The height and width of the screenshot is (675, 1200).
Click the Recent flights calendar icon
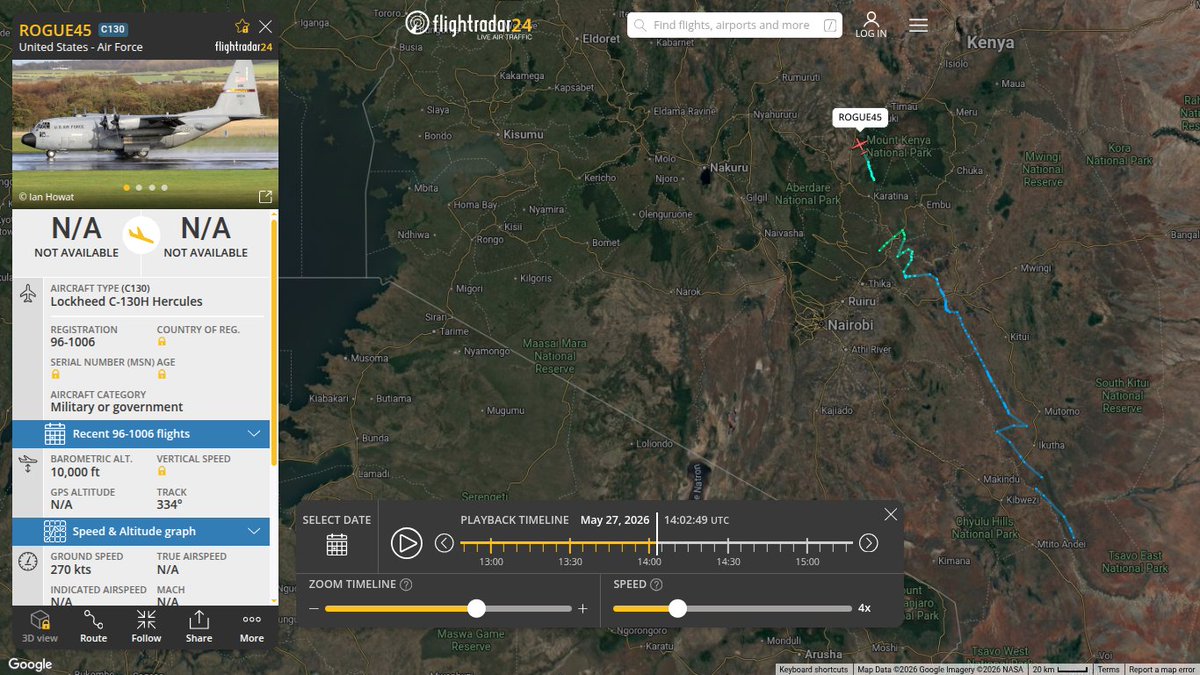[55, 434]
